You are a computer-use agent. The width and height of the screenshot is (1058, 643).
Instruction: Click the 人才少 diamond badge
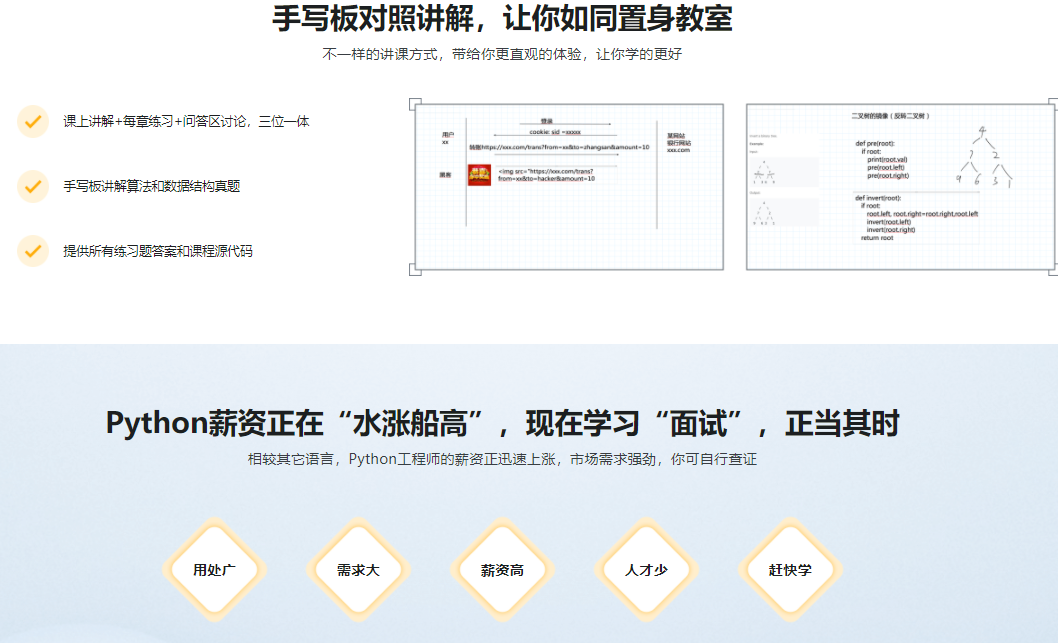pos(646,570)
